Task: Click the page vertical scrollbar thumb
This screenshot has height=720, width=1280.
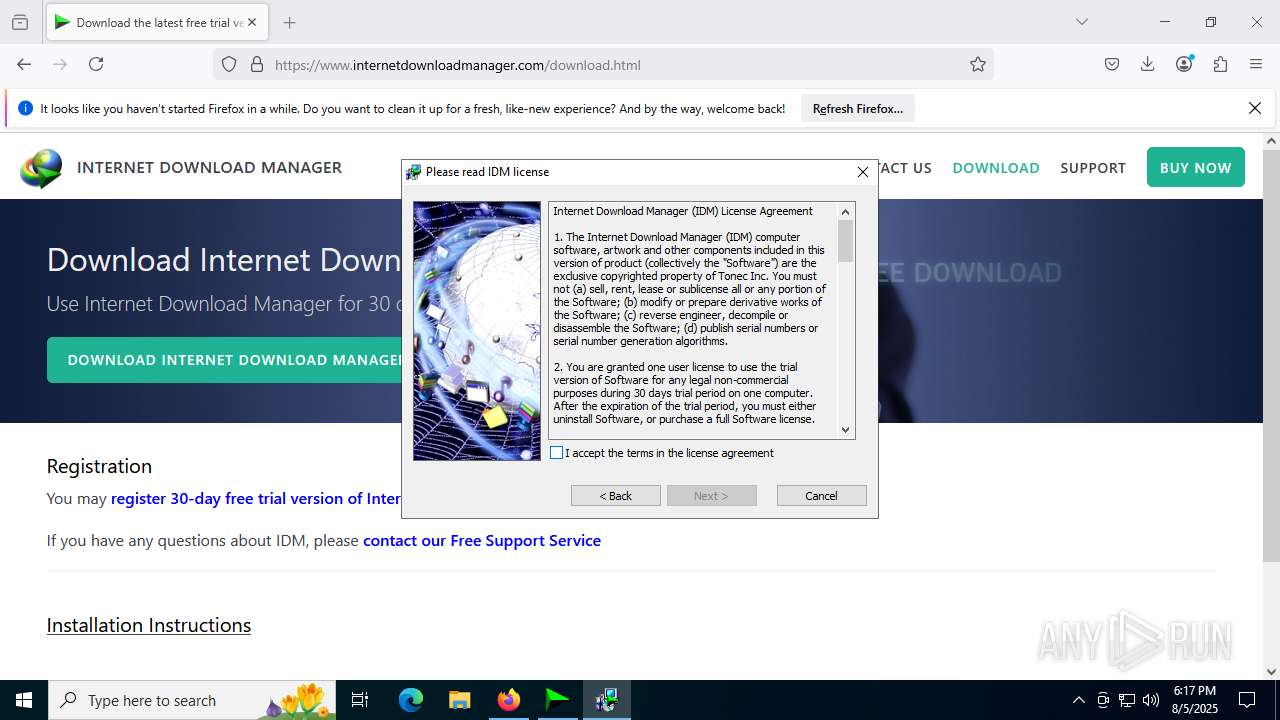Action: coord(1271,355)
